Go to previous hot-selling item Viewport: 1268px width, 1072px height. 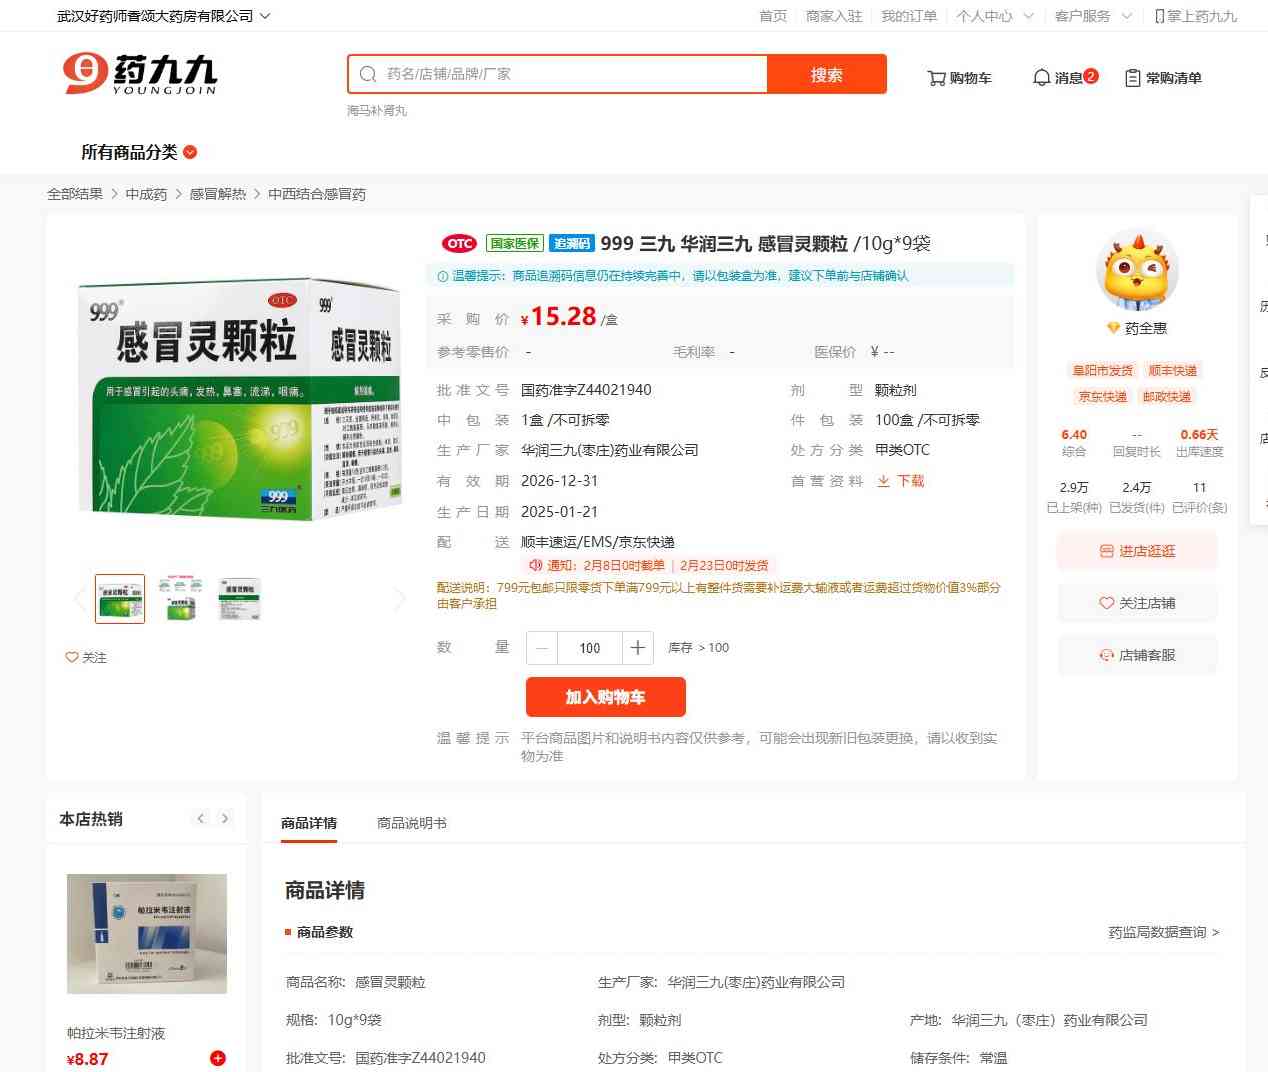201,818
